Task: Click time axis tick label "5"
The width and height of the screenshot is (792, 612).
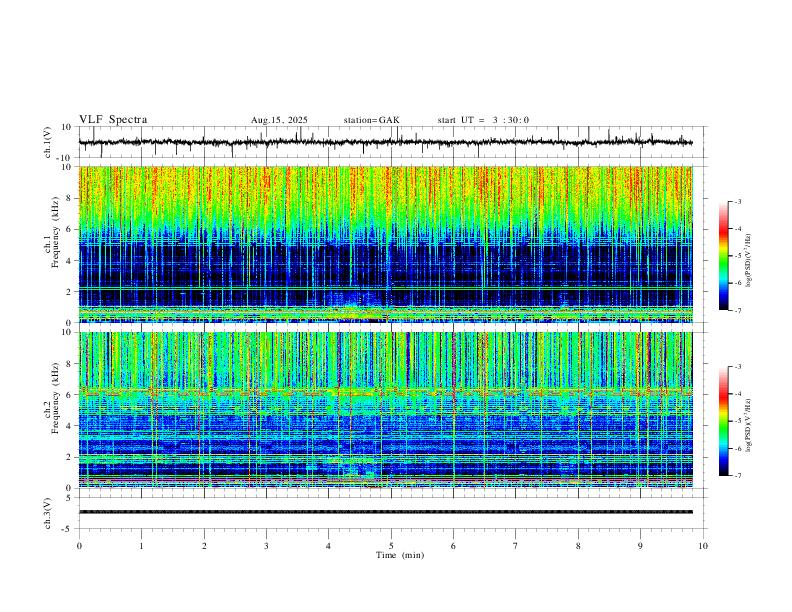Action: coord(391,546)
